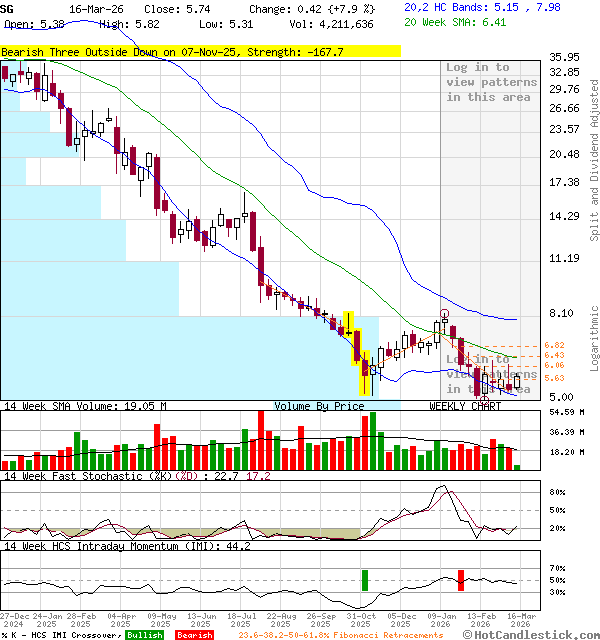The width and height of the screenshot is (600, 640).
Task: Click the circled swing-low marker near 5.00
Action: click(484, 396)
